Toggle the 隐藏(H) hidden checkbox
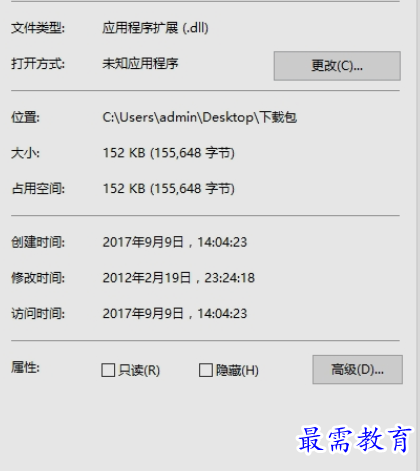The image size is (420, 471). [206, 370]
